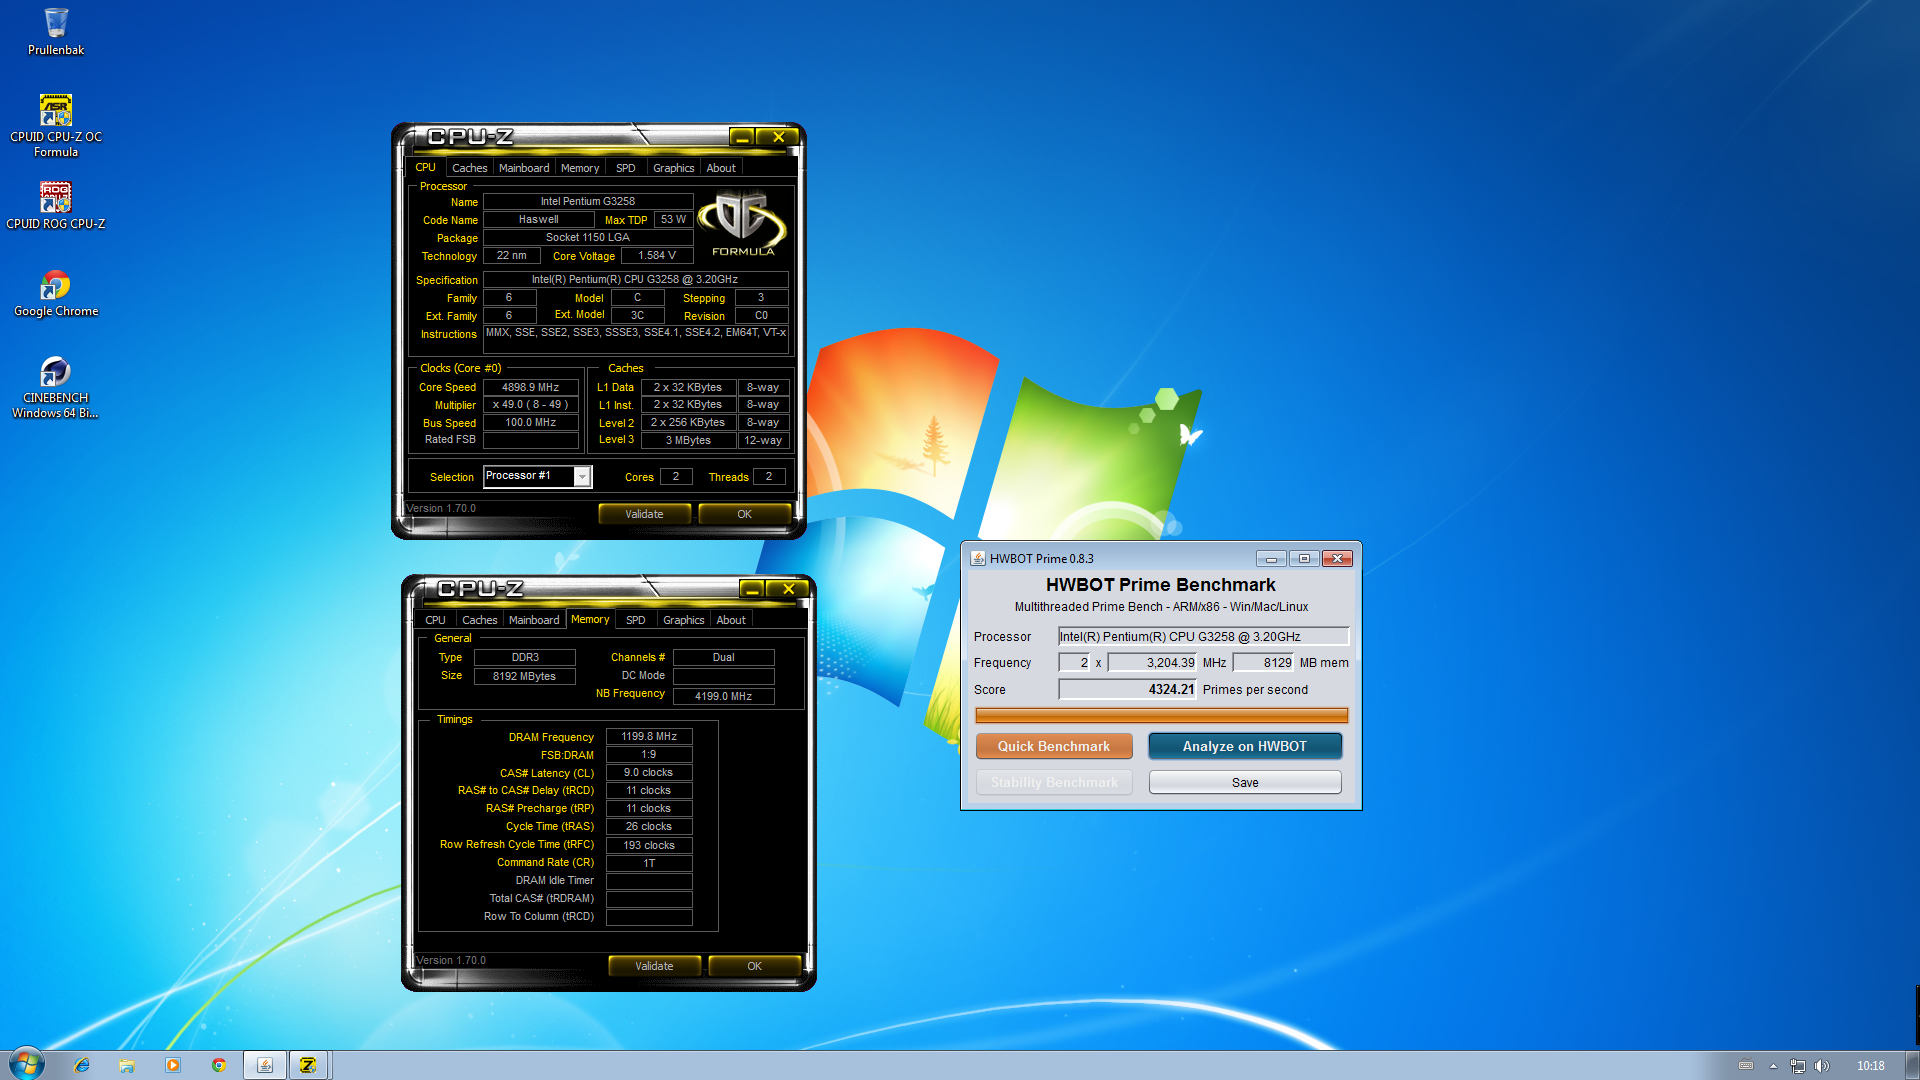Image resolution: width=1920 pixels, height=1080 pixels.
Task: Start the Quick Benchmark in HWBOT Prime
Action: pyautogui.click(x=1054, y=746)
